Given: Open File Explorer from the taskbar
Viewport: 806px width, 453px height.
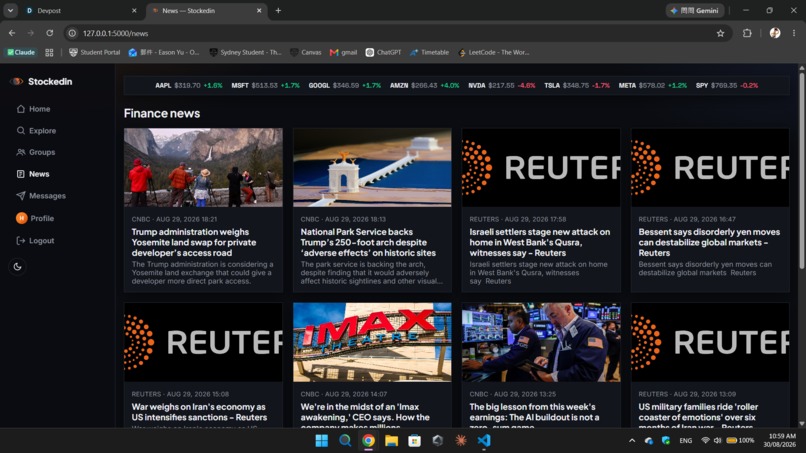Looking at the screenshot, I should click(391, 441).
